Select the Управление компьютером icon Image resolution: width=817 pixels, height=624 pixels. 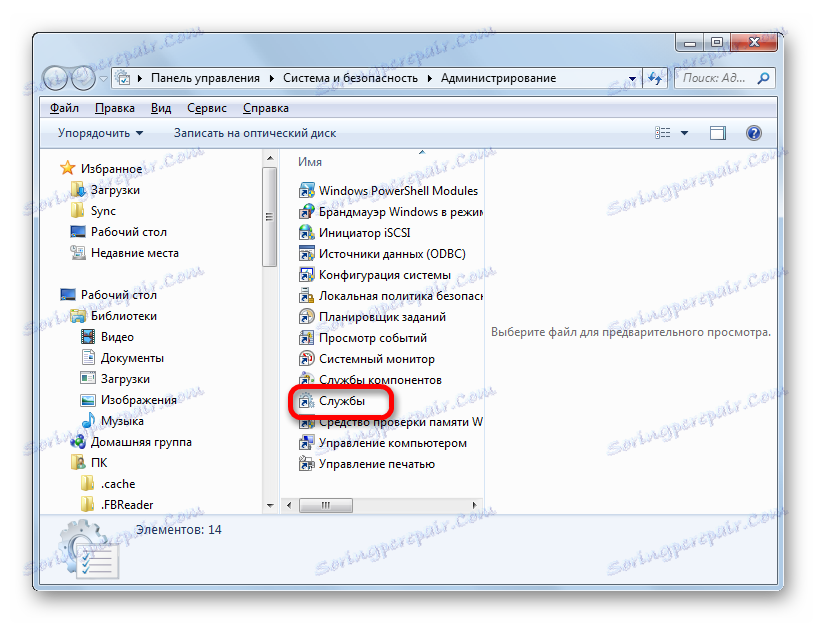tap(306, 443)
